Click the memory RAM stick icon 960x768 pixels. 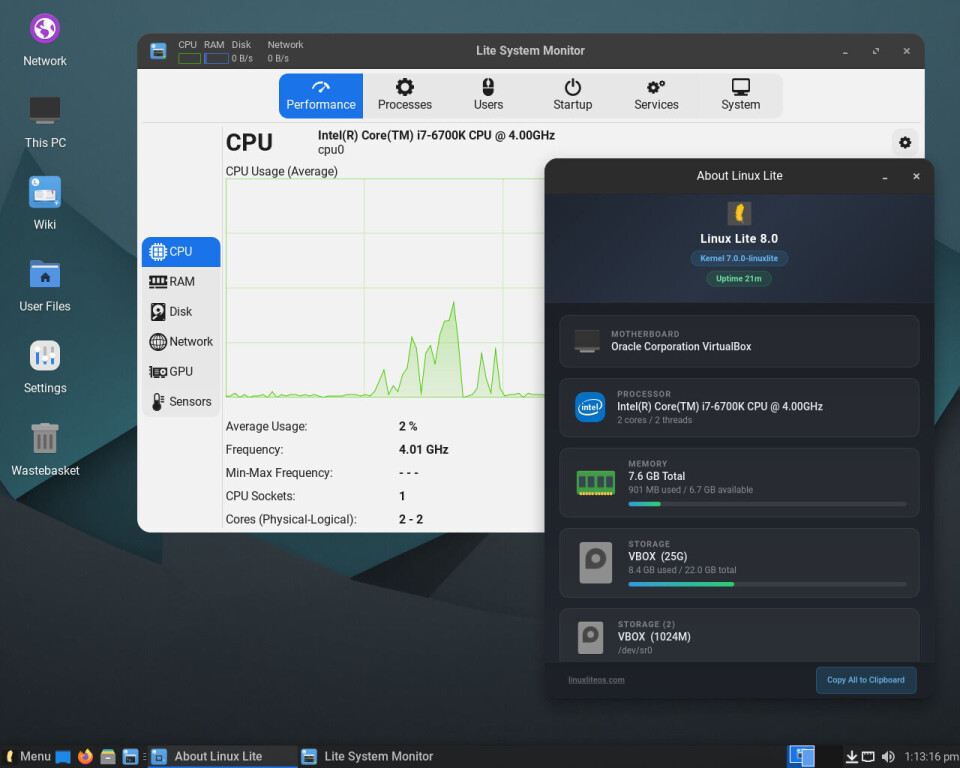point(596,483)
